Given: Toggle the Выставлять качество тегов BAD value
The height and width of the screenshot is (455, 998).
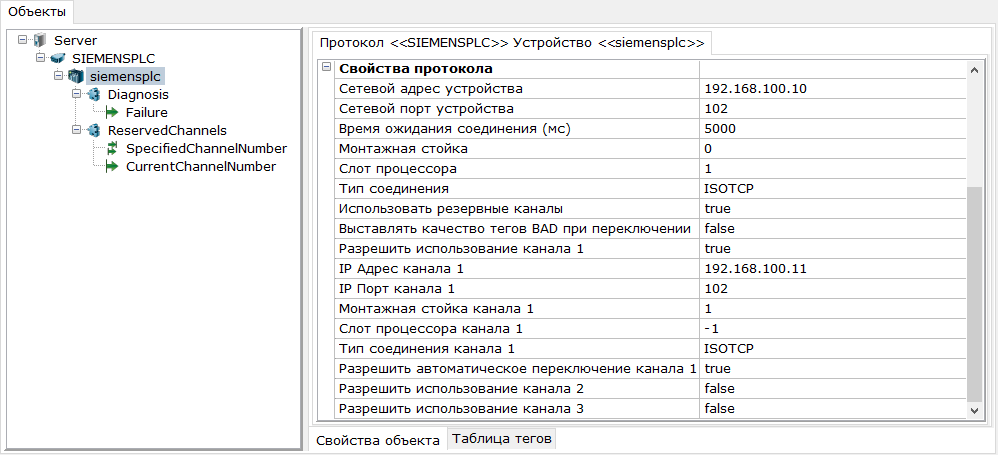Looking at the screenshot, I should click(832, 228).
